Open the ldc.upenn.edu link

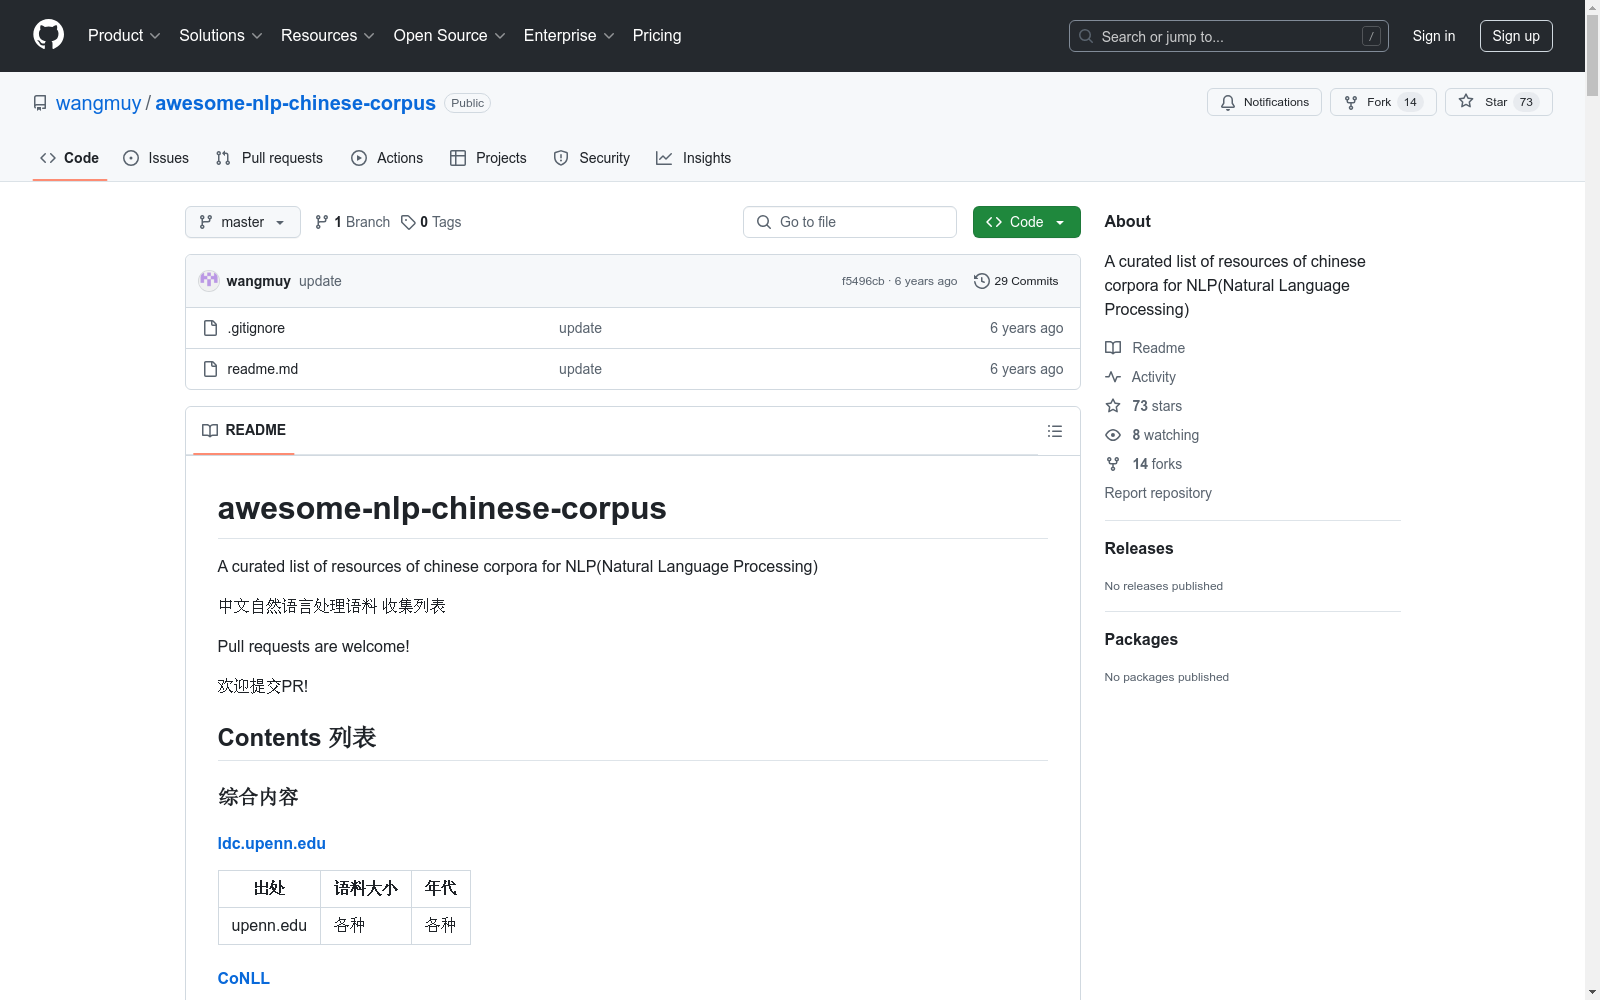272,843
